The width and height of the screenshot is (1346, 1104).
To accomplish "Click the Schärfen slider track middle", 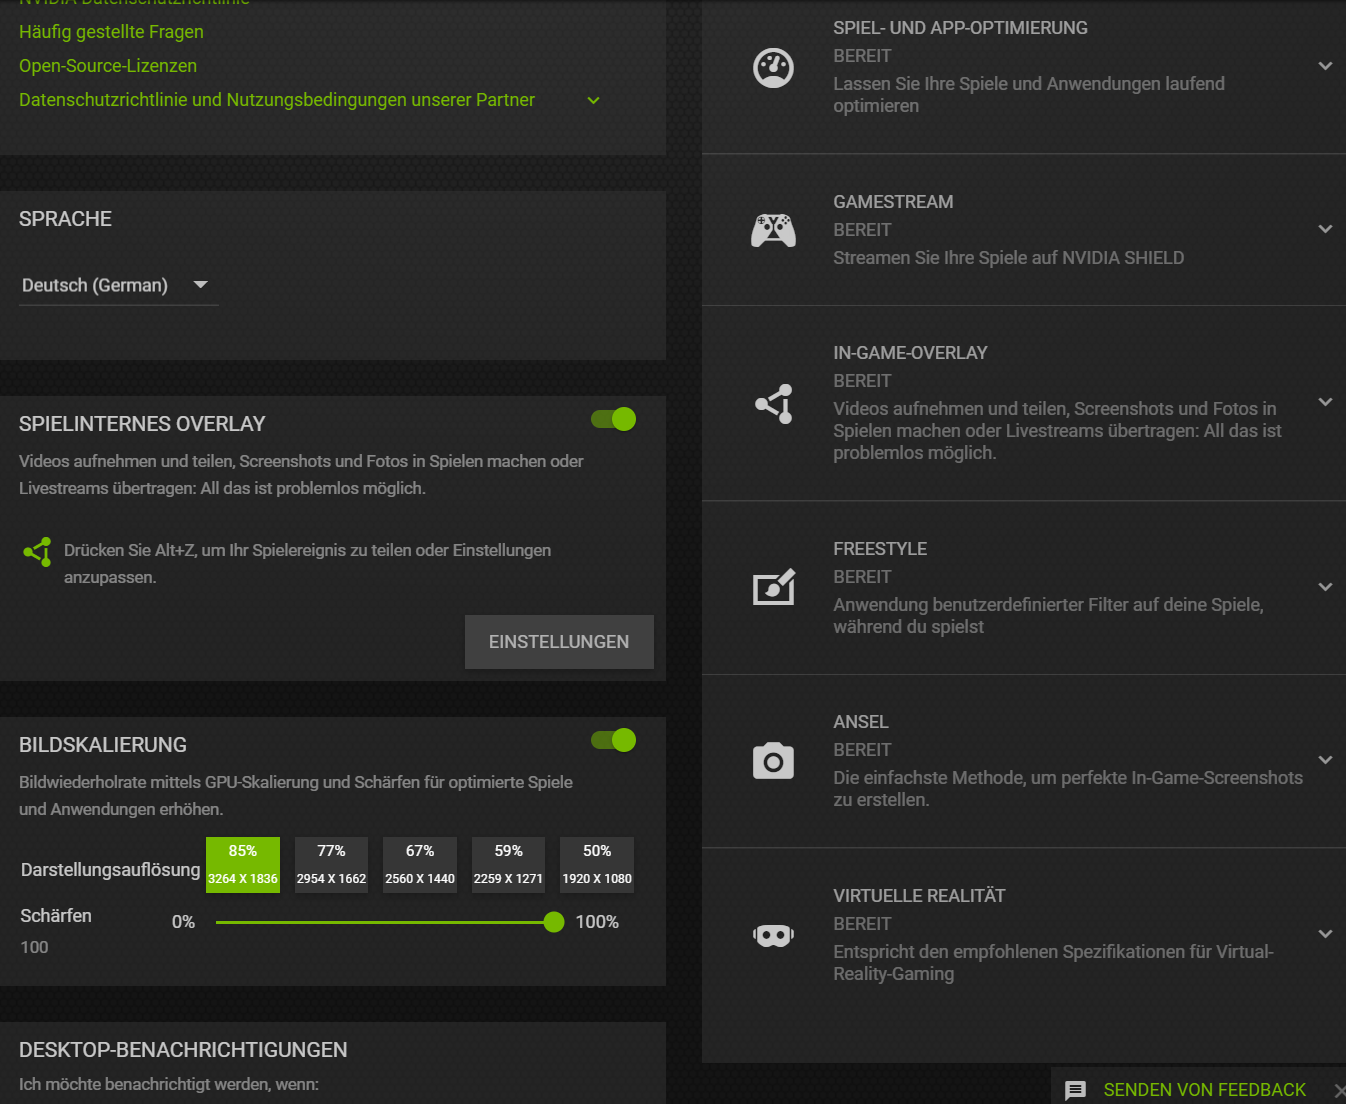I will [x=385, y=922].
